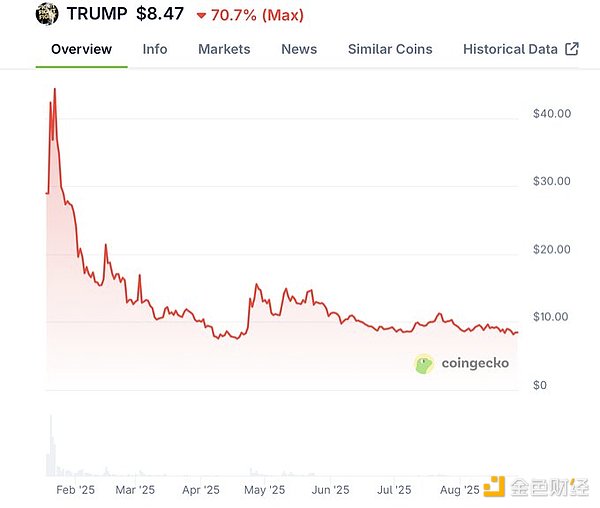Click the $40.00 price axis label
This screenshot has height=508, width=600.
pyautogui.click(x=552, y=114)
